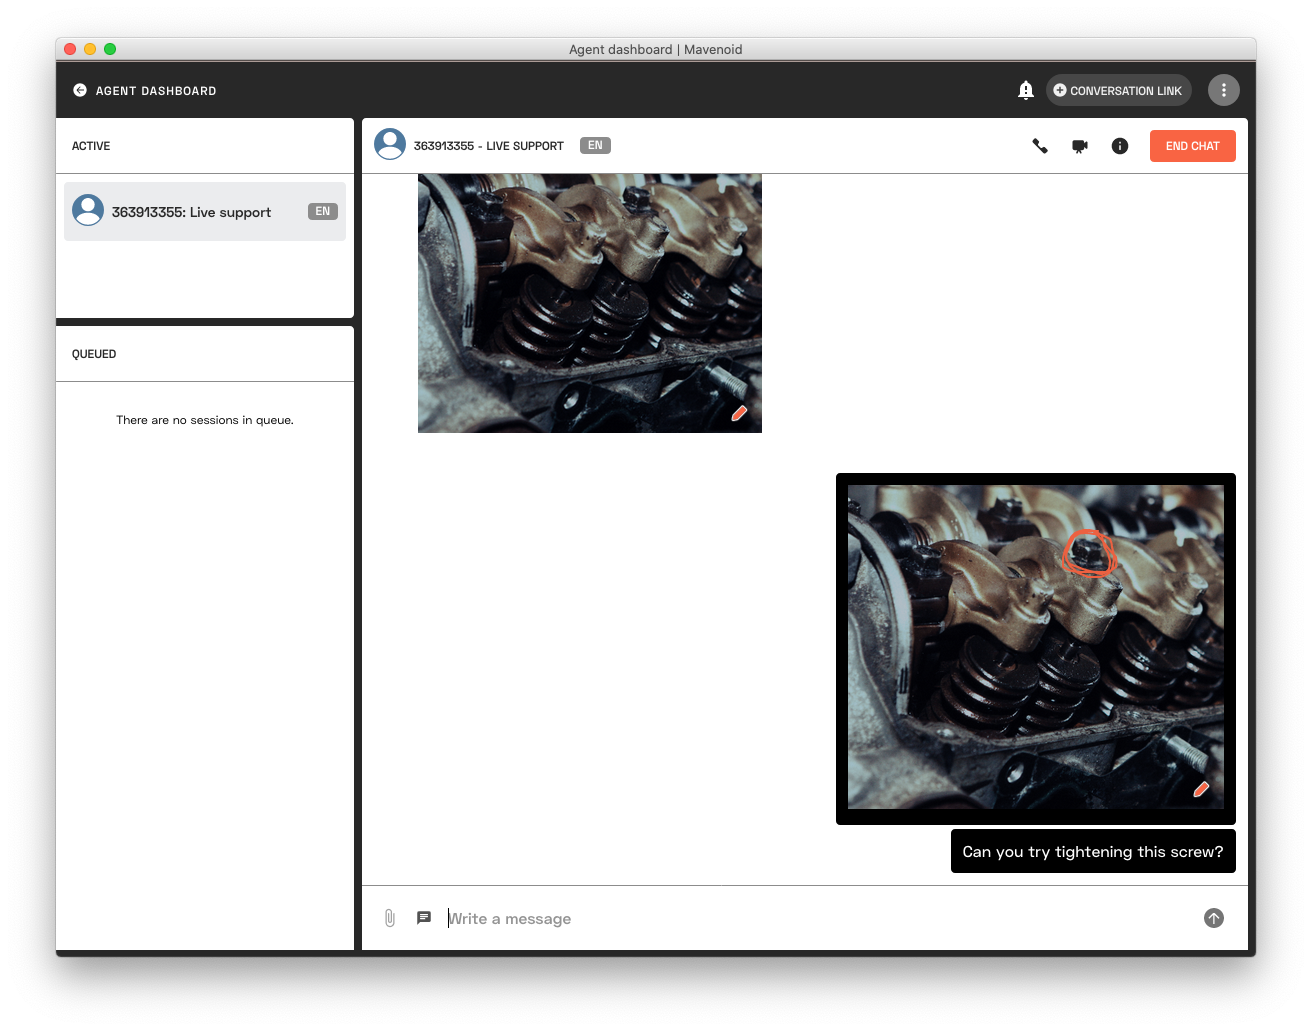Image resolution: width=1312 pixels, height=1031 pixels.
Task: Click the avatar in the active session row
Action: 88,210
